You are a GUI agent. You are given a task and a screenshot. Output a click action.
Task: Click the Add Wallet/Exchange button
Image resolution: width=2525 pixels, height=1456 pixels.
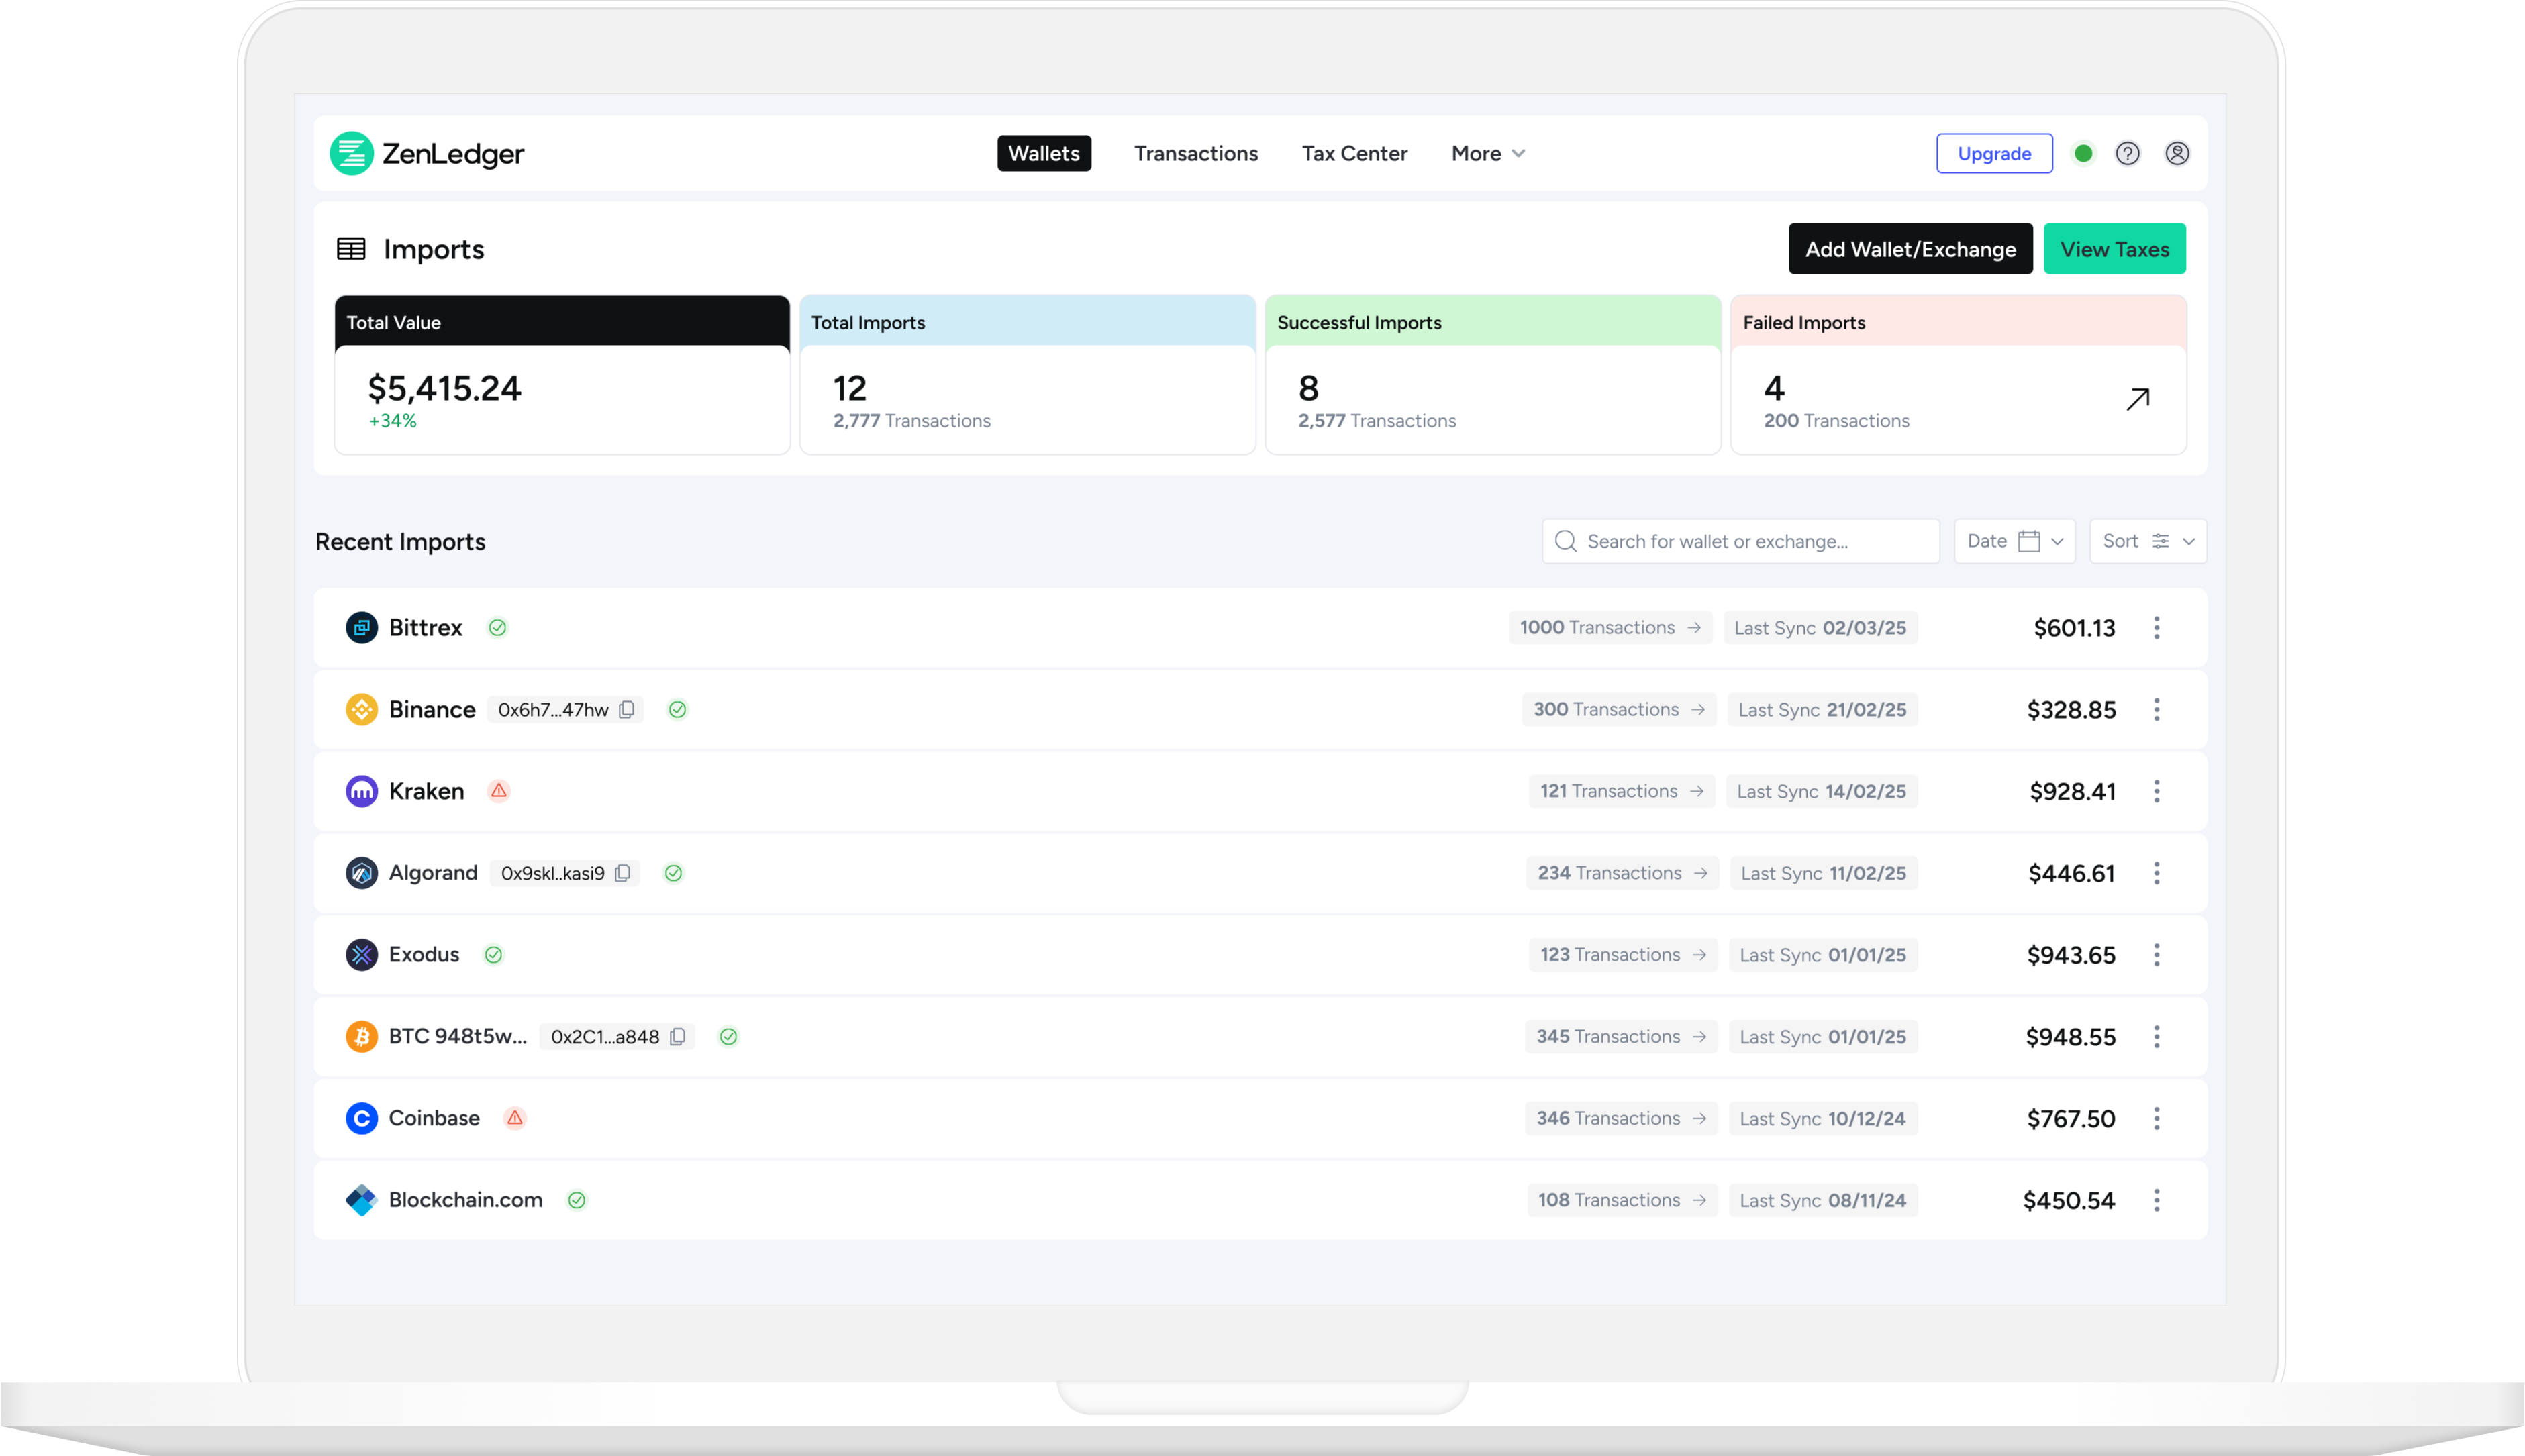tap(1910, 249)
